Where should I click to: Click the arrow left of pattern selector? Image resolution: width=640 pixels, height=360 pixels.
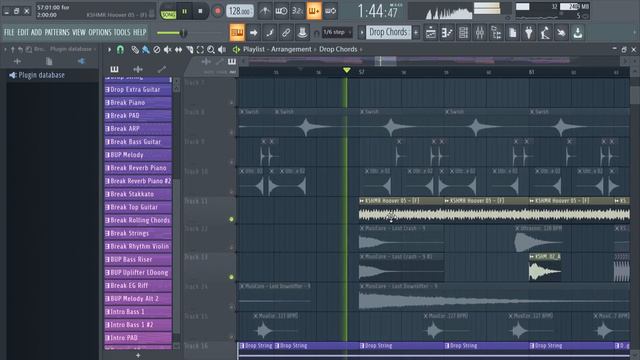click(x=361, y=32)
